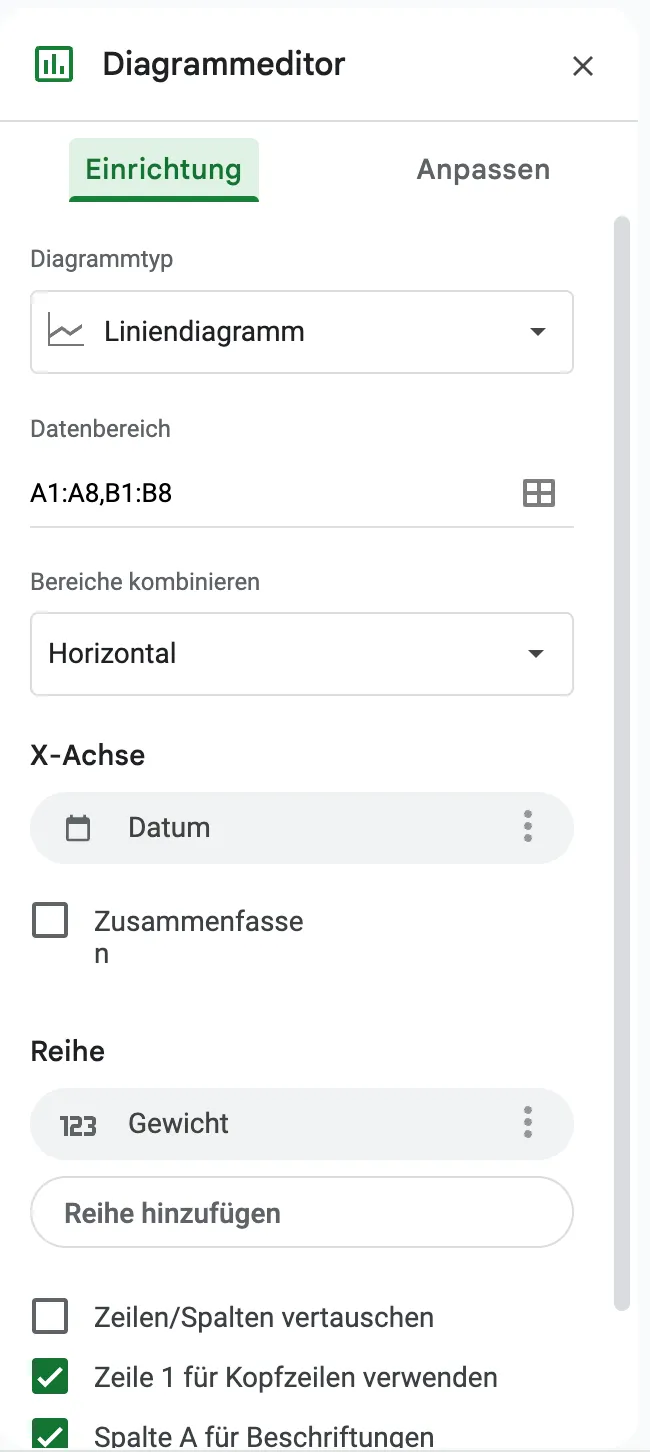
Task: Click the Diagrammeditor title bar chart icon
Action: click(54, 63)
